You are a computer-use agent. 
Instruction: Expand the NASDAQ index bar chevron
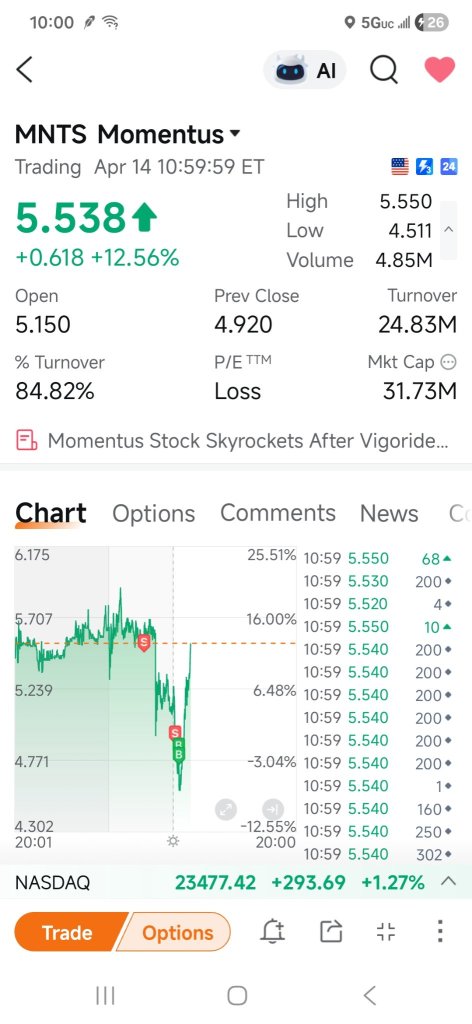(x=448, y=882)
